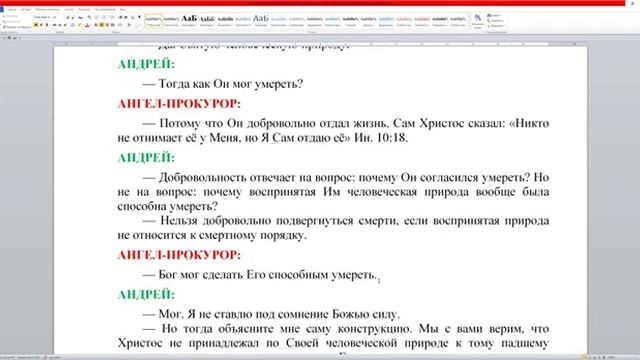Copy the selection via clipboard group
This screenshot has height=360, width=640.
pyautogui.click(x=12, y=22)
